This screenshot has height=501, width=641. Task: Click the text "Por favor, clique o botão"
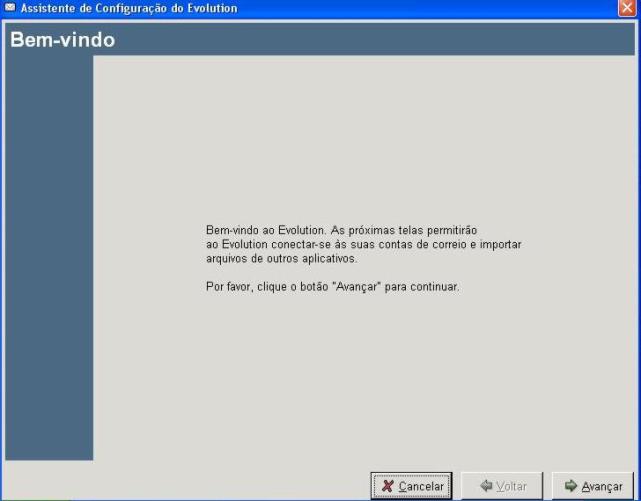pyautogui.click(x=267, y=286)
